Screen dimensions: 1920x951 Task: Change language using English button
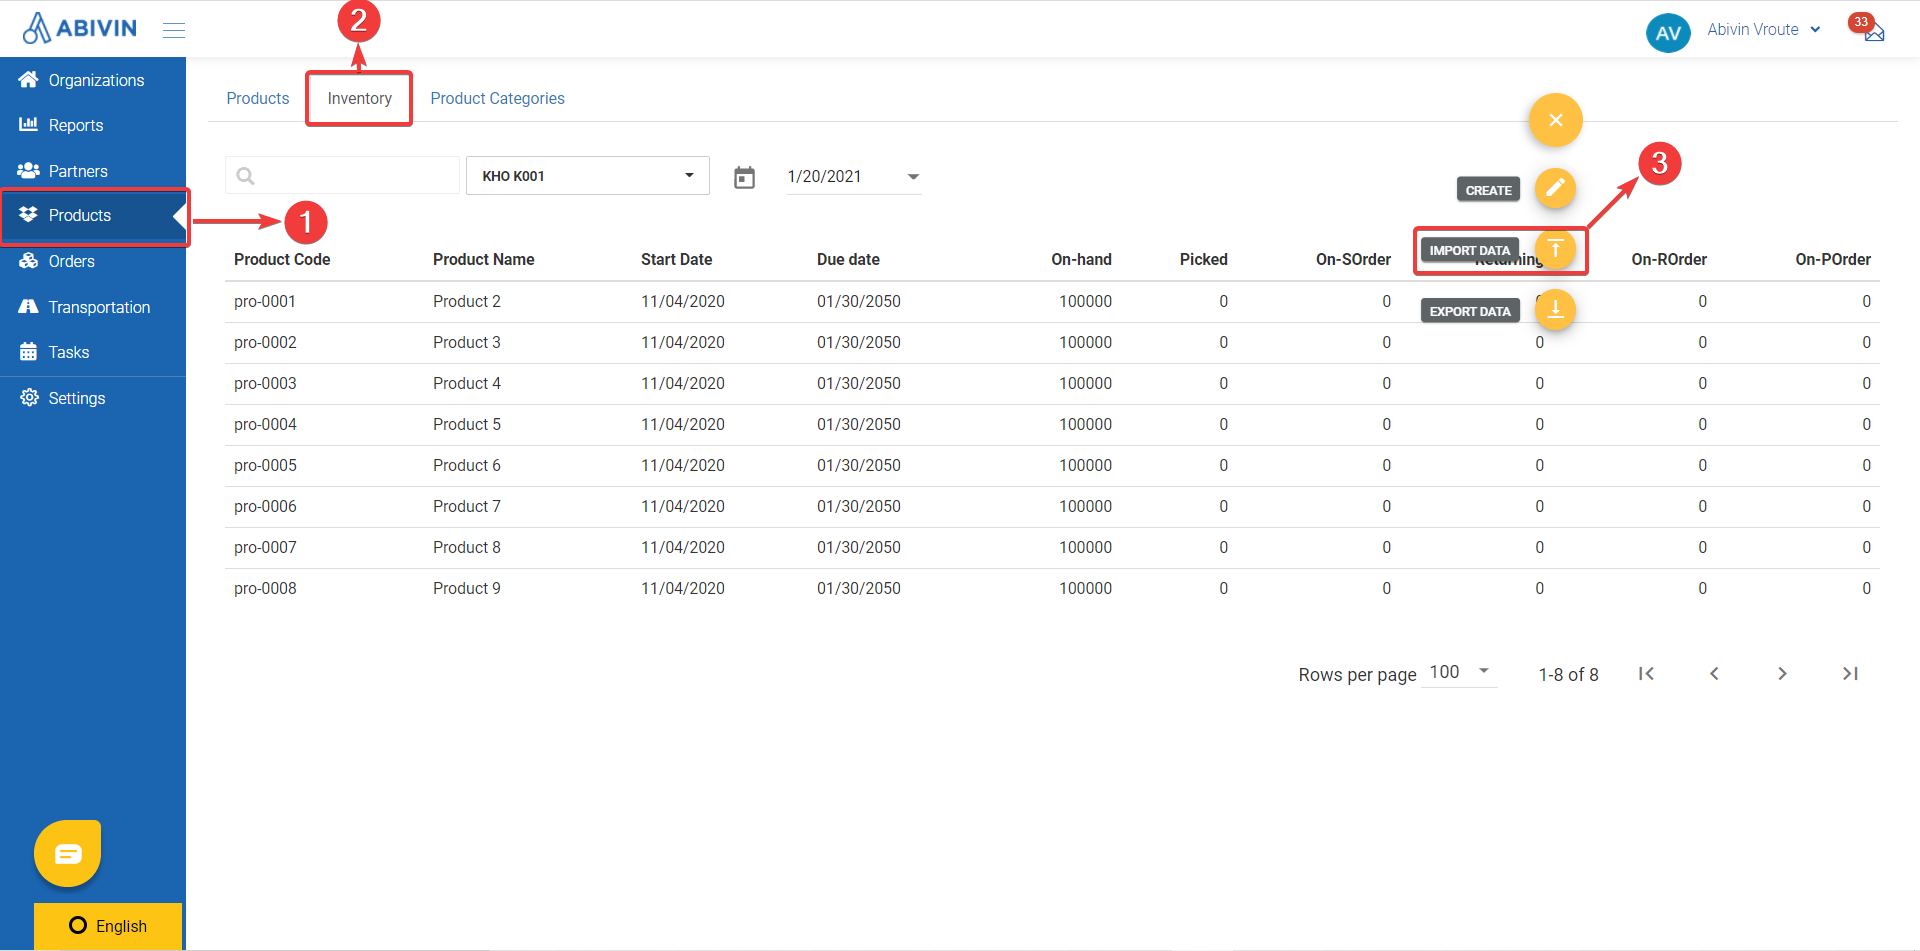(108, 926)
